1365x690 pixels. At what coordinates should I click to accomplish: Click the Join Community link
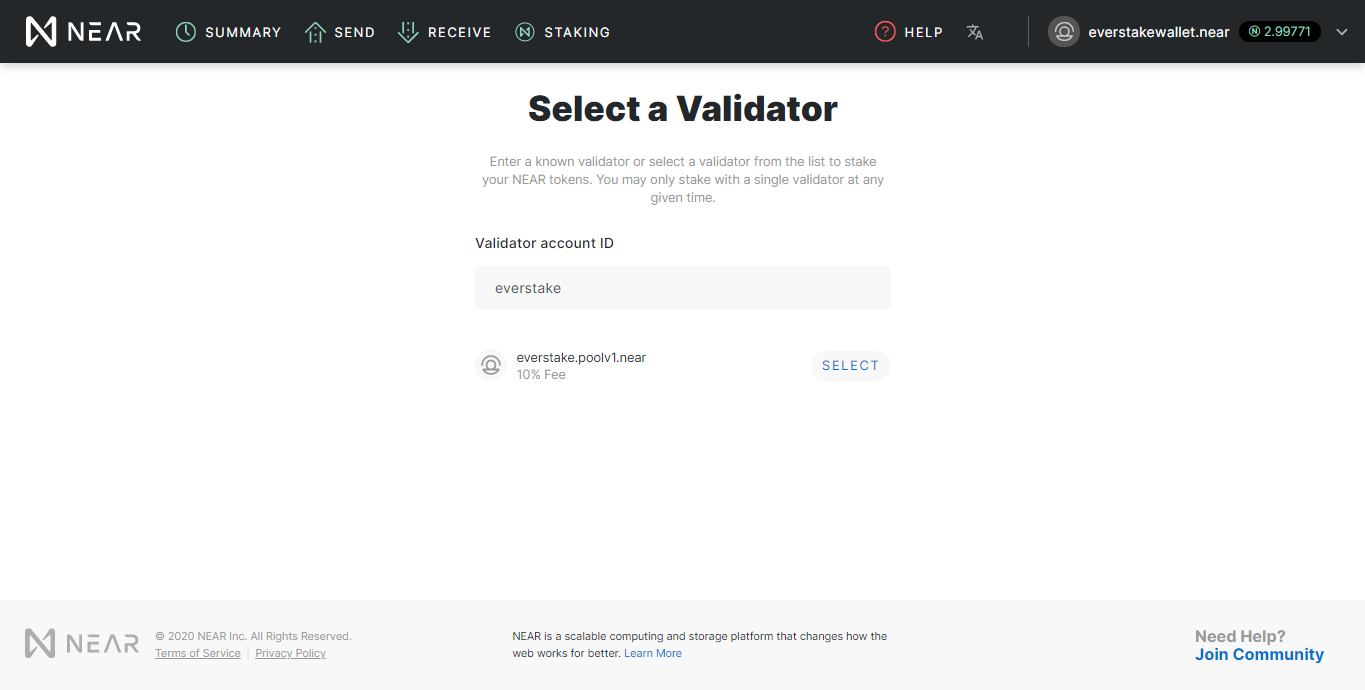(1259, 655)
